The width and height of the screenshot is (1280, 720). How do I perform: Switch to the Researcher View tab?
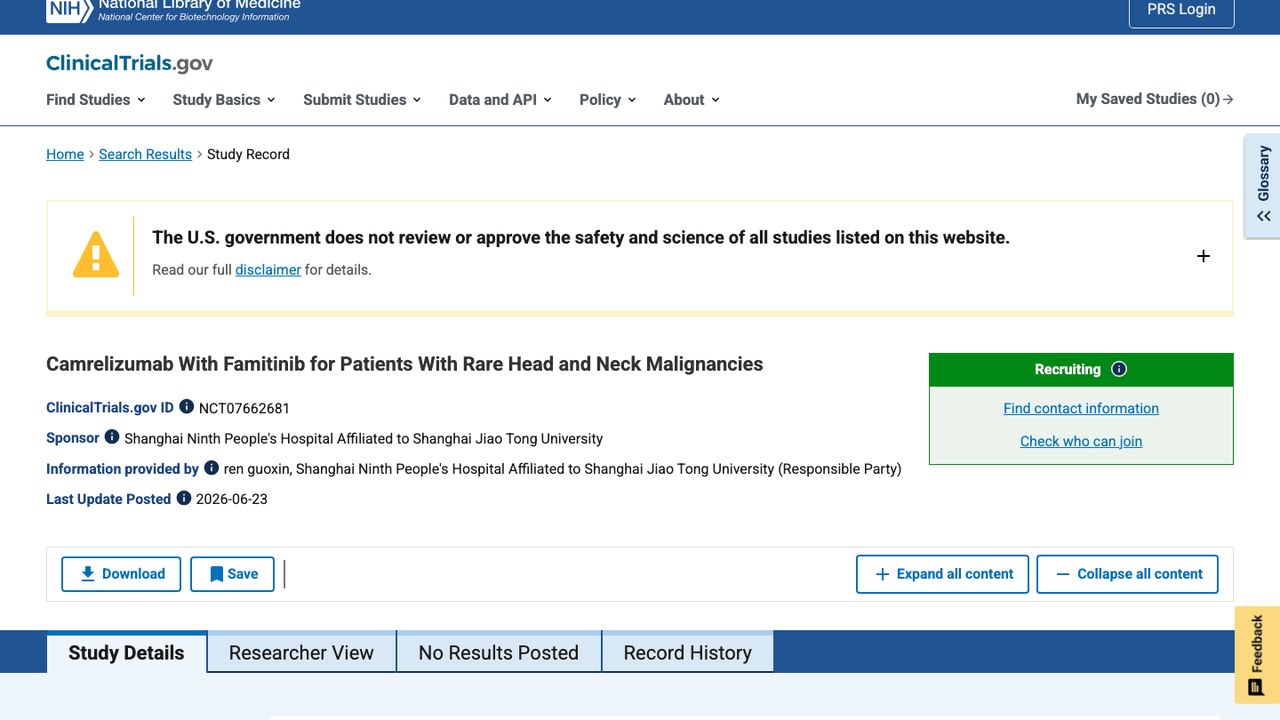(x=301, y=653)
